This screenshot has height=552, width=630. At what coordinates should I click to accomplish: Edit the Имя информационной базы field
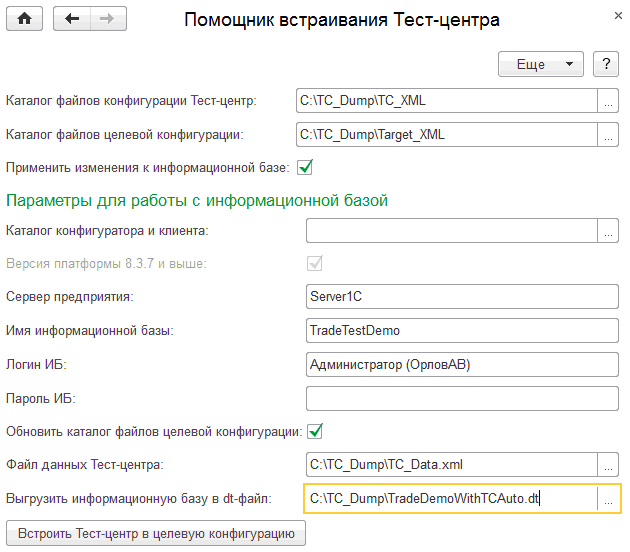(x=462, y=330)
